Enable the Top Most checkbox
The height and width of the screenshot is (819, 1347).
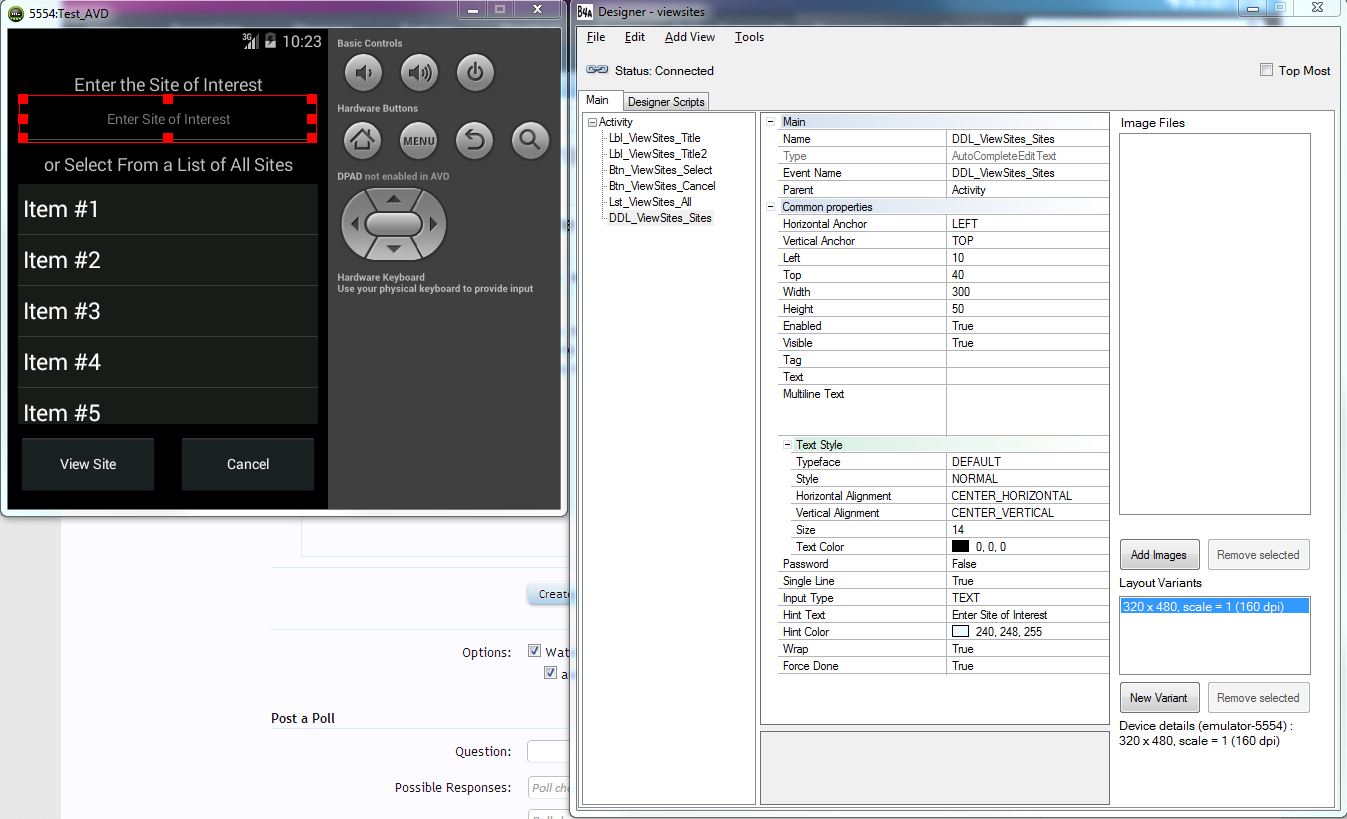click(x=1266, y=70)
